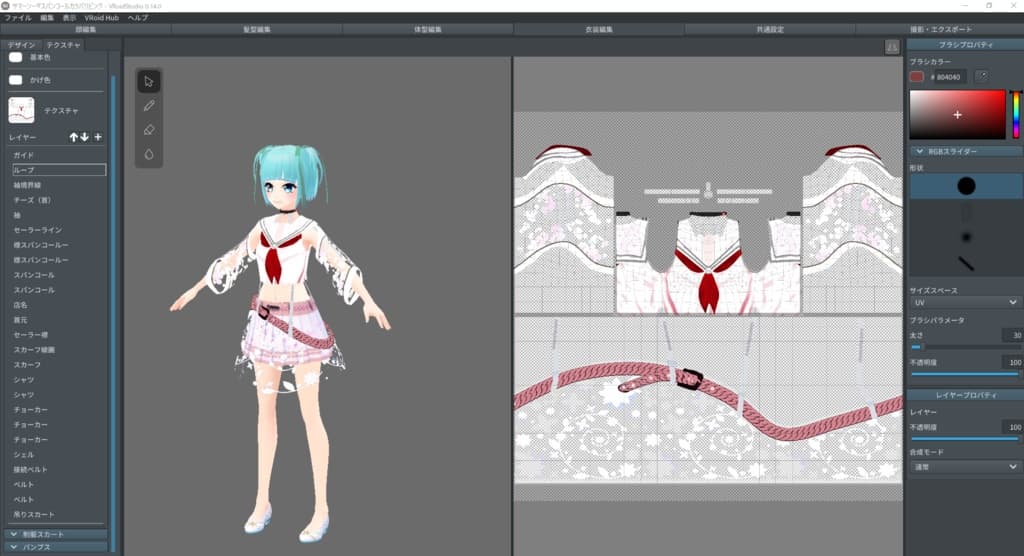The width and height of the screenshot is (1024, 556).
Task: Select the cursor selection tool
Action: point(149,81)
